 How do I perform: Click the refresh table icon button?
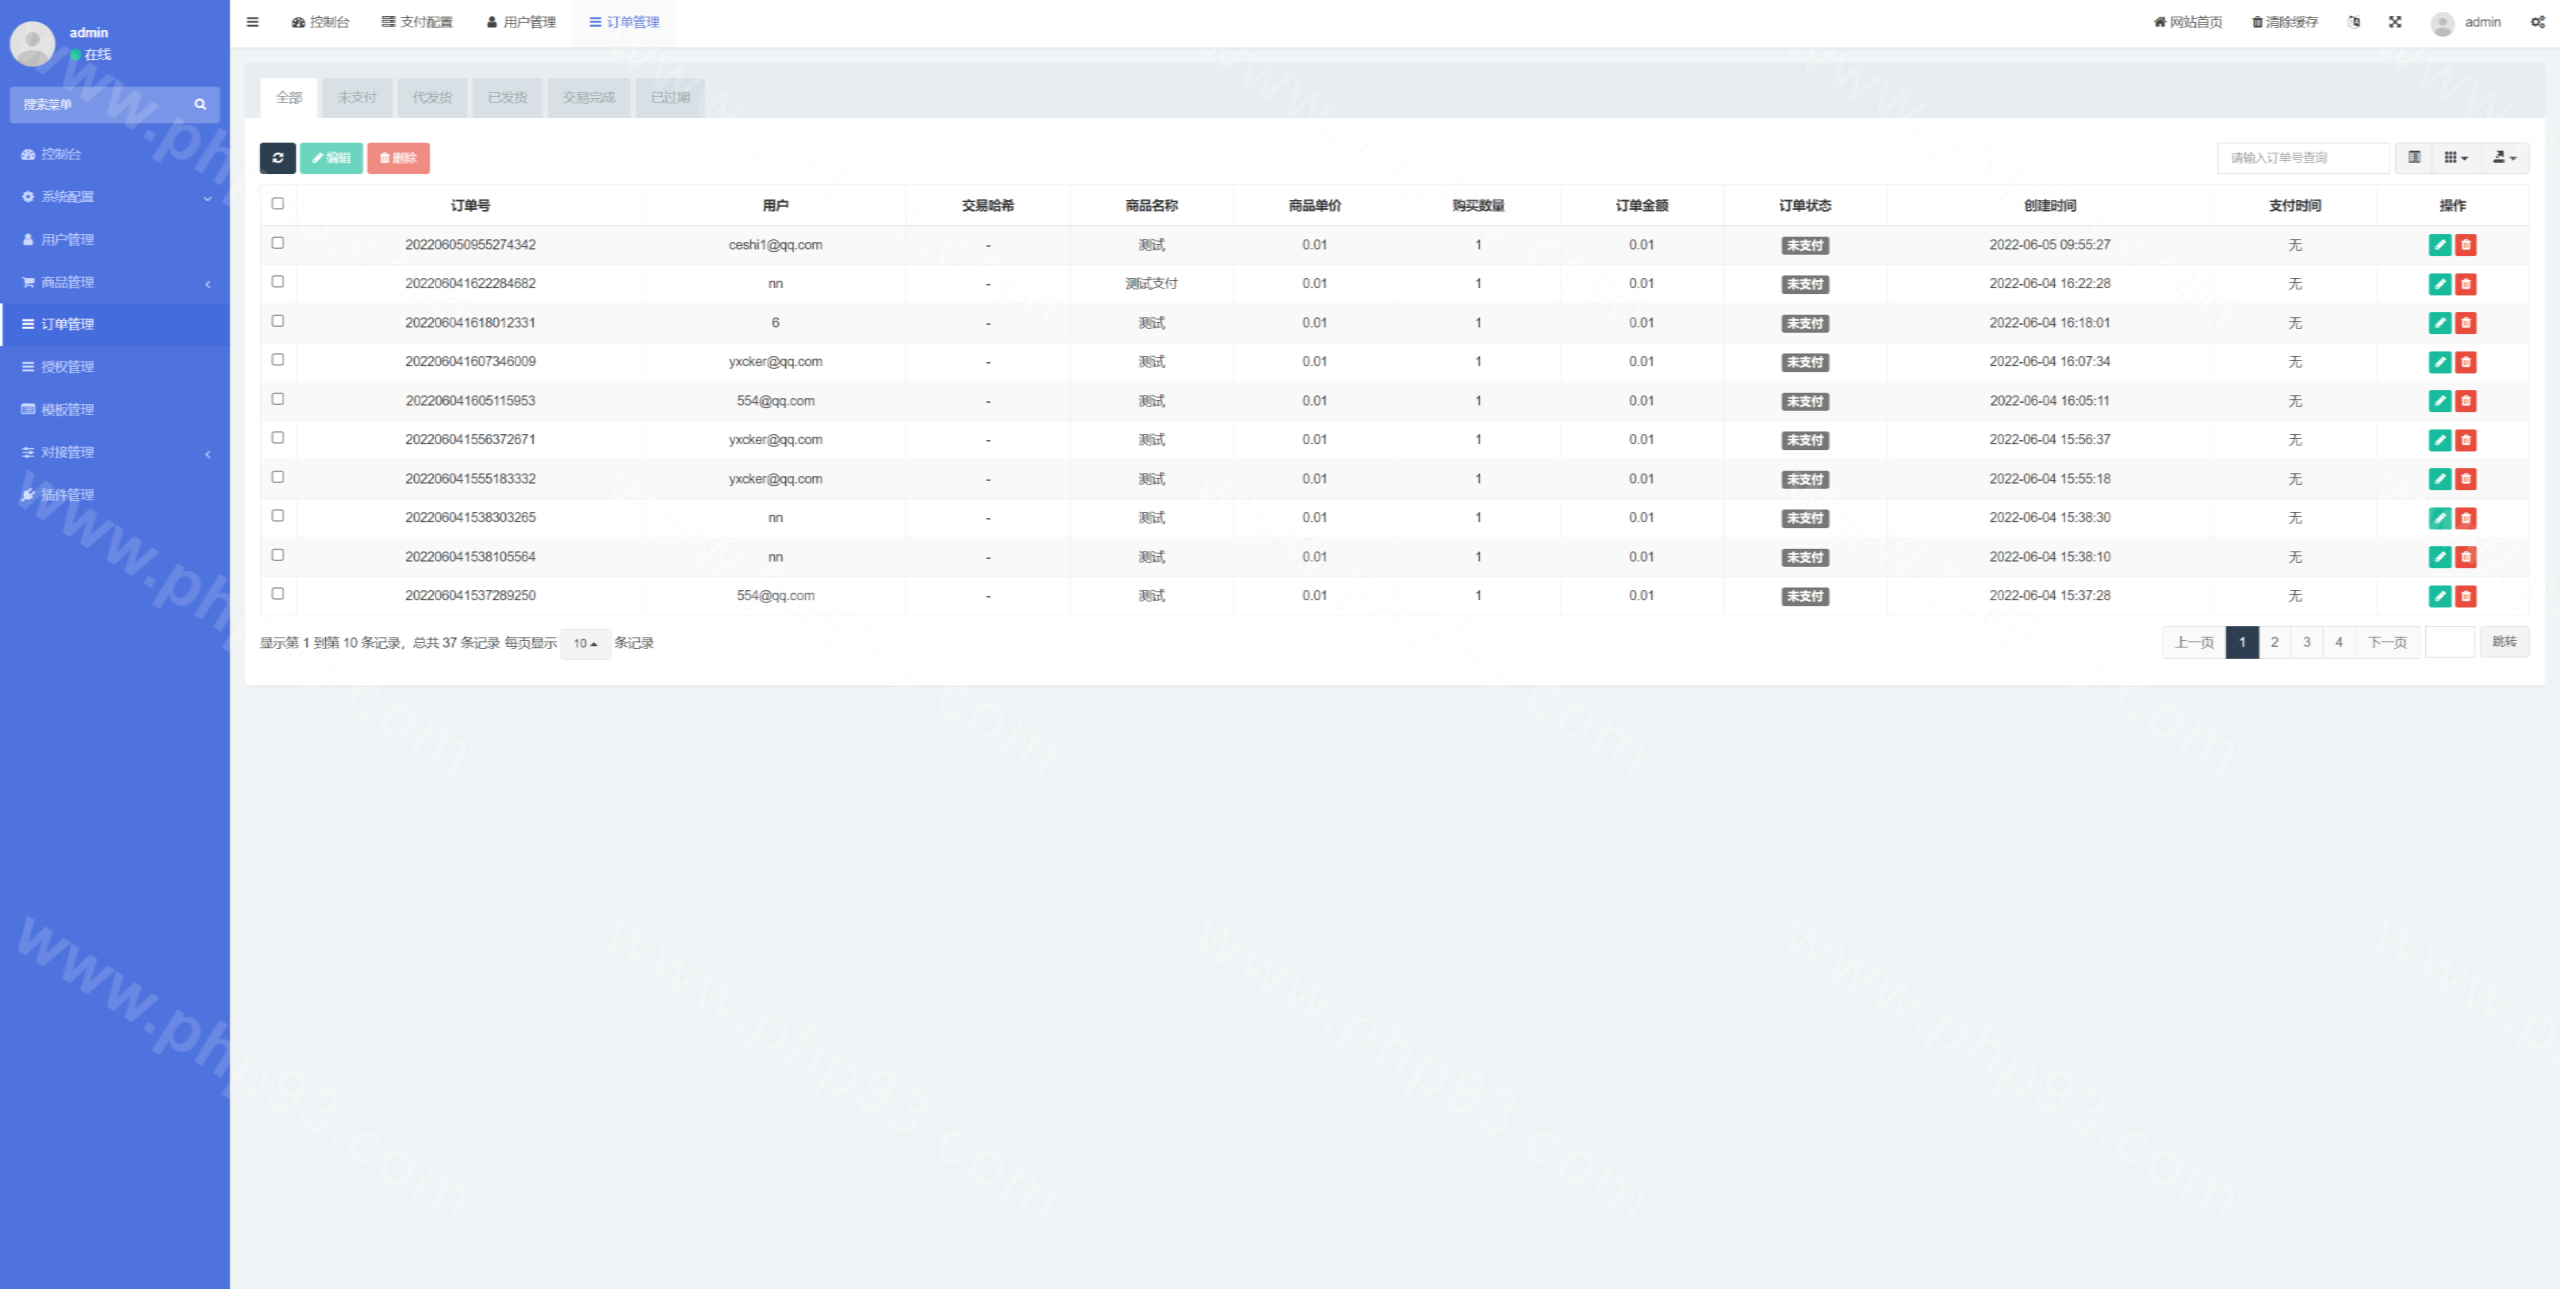coord(277,158)
